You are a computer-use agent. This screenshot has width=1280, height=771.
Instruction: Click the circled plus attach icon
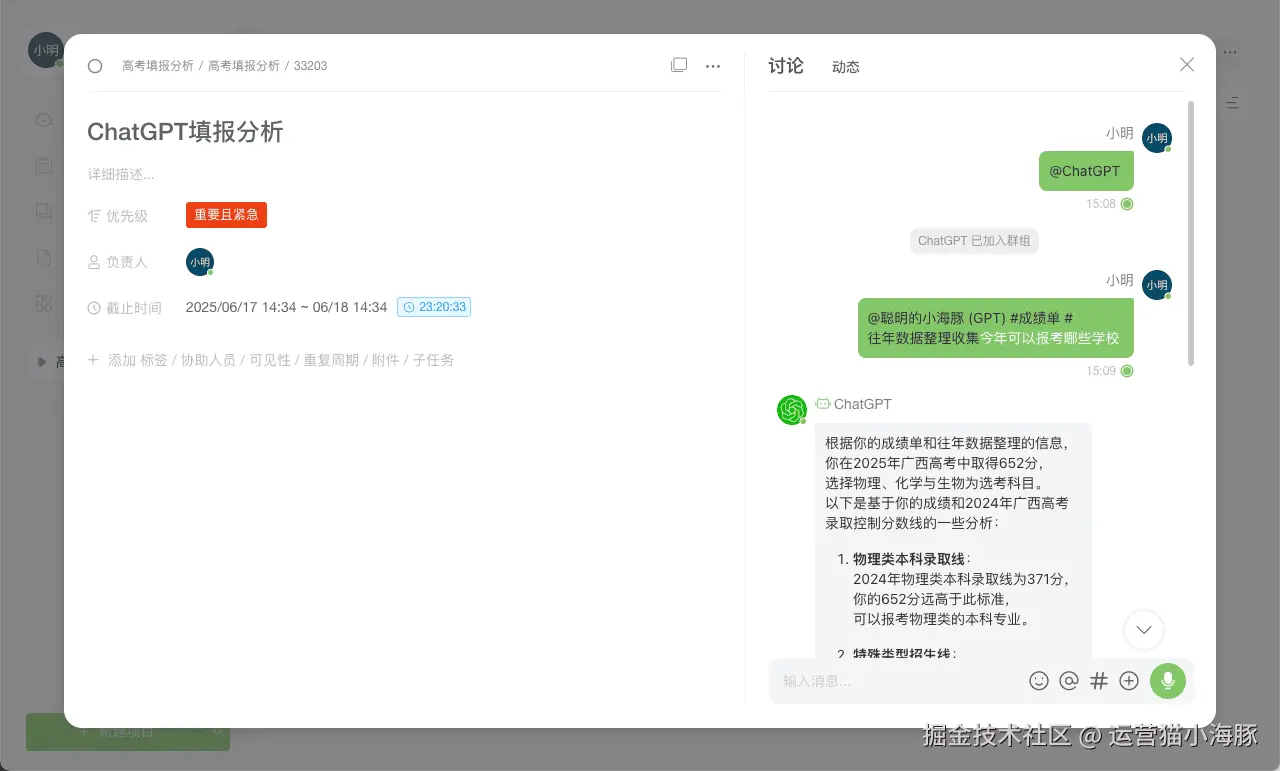click(x=1129, y=681)
